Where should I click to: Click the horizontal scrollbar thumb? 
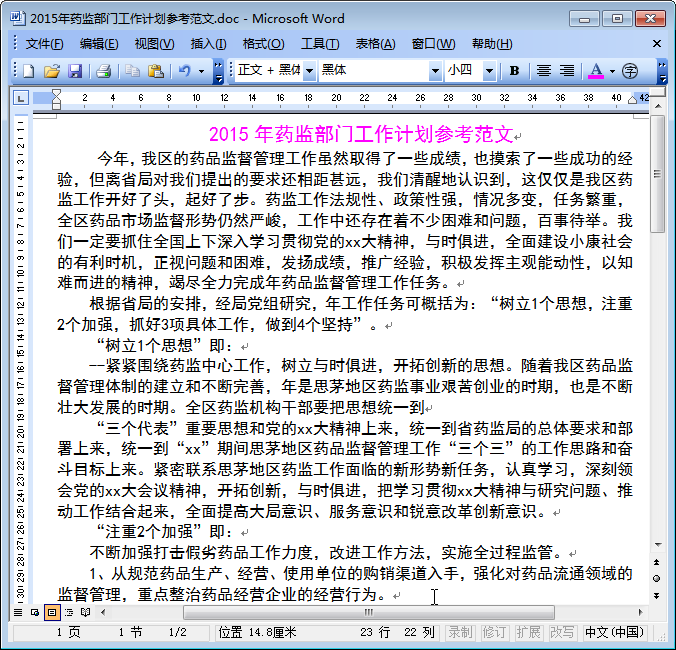[369, 612]
